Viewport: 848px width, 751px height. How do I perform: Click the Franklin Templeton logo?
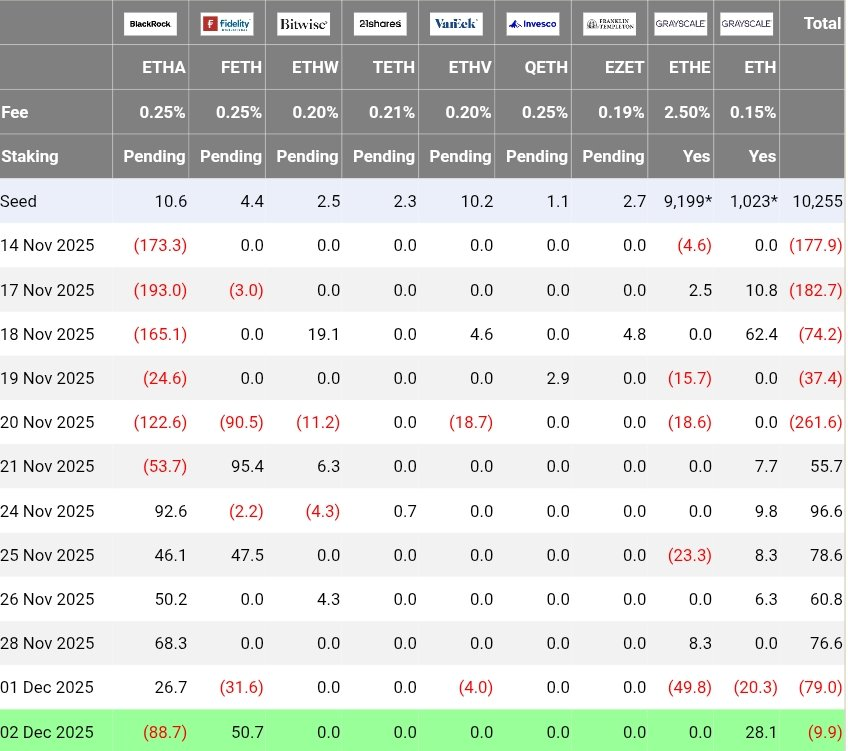(x=610, y=24)
